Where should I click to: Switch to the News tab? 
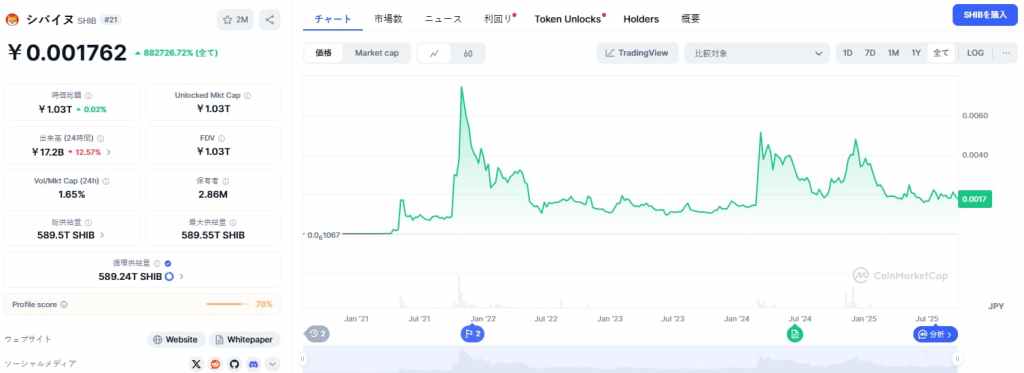(x=443, y=19)
